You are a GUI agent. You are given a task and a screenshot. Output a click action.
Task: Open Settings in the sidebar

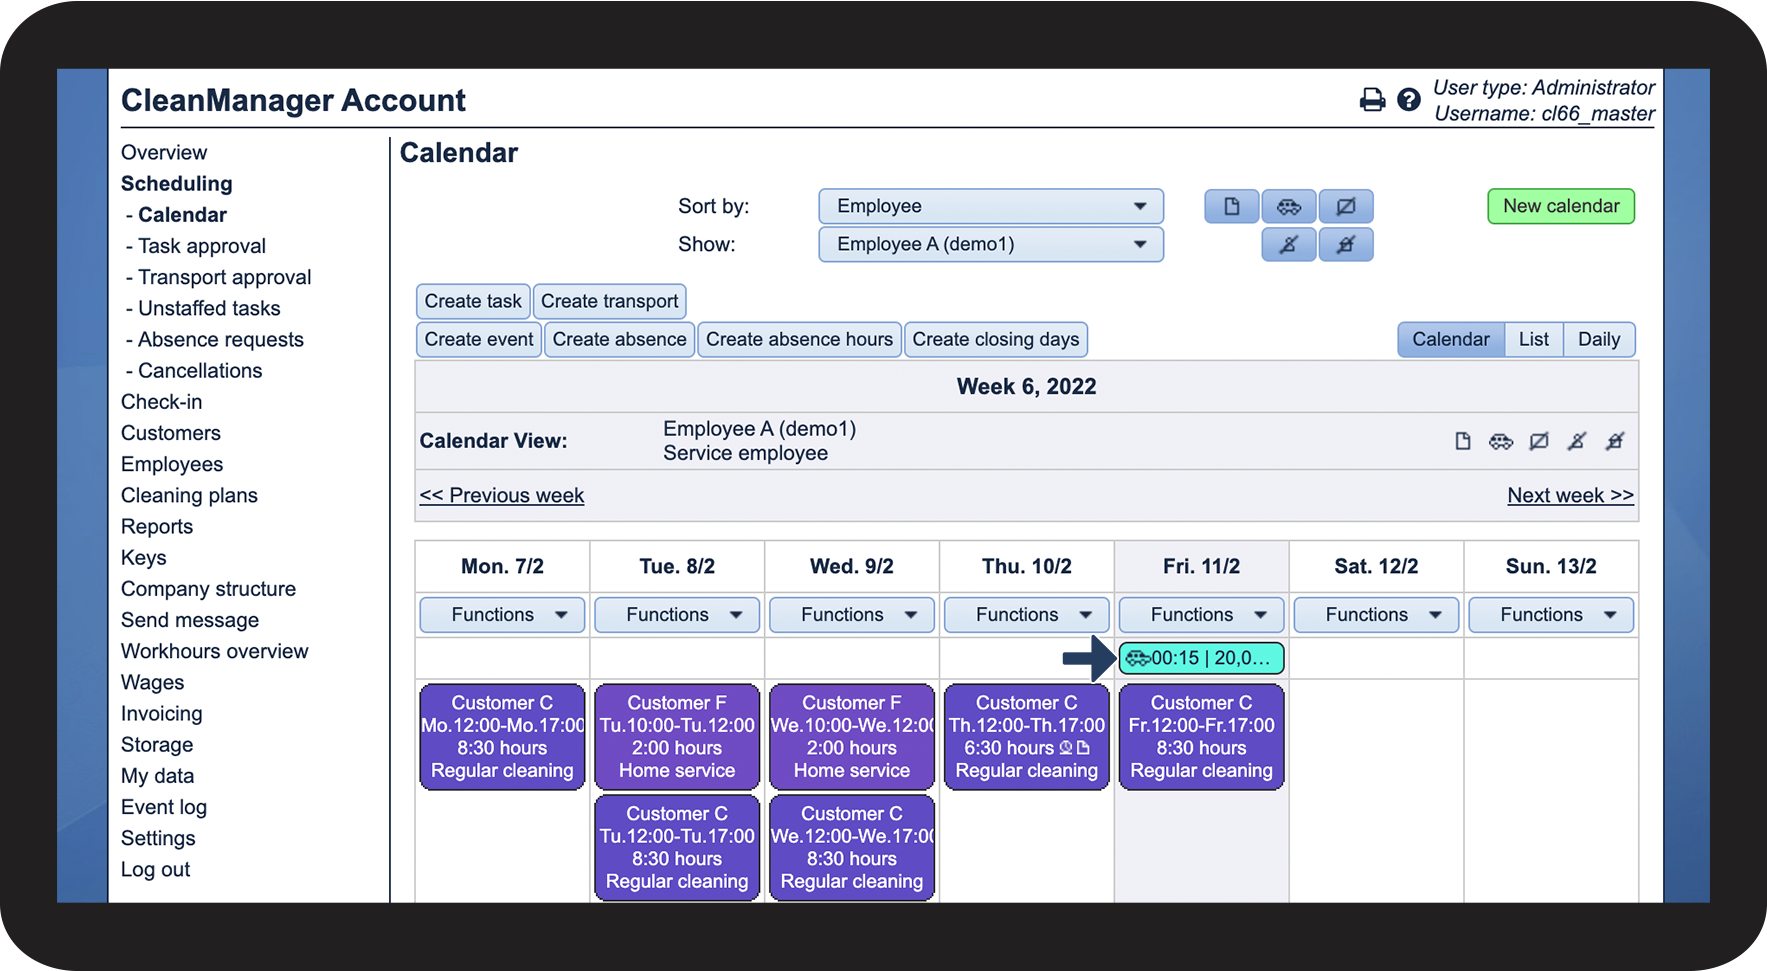click(x=158, y=838)
